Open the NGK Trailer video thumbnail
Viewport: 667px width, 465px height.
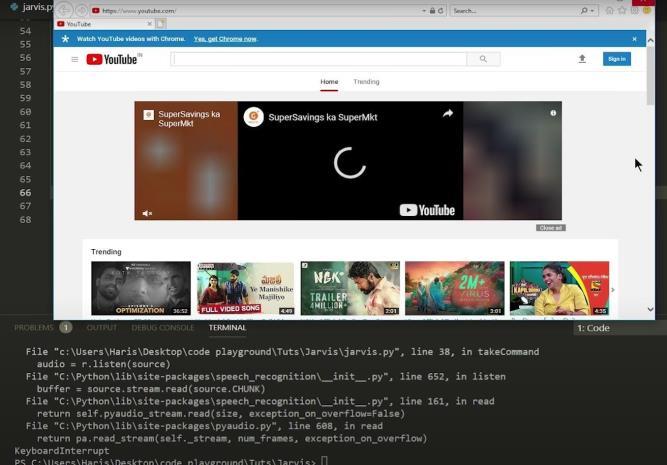[350, 288]
